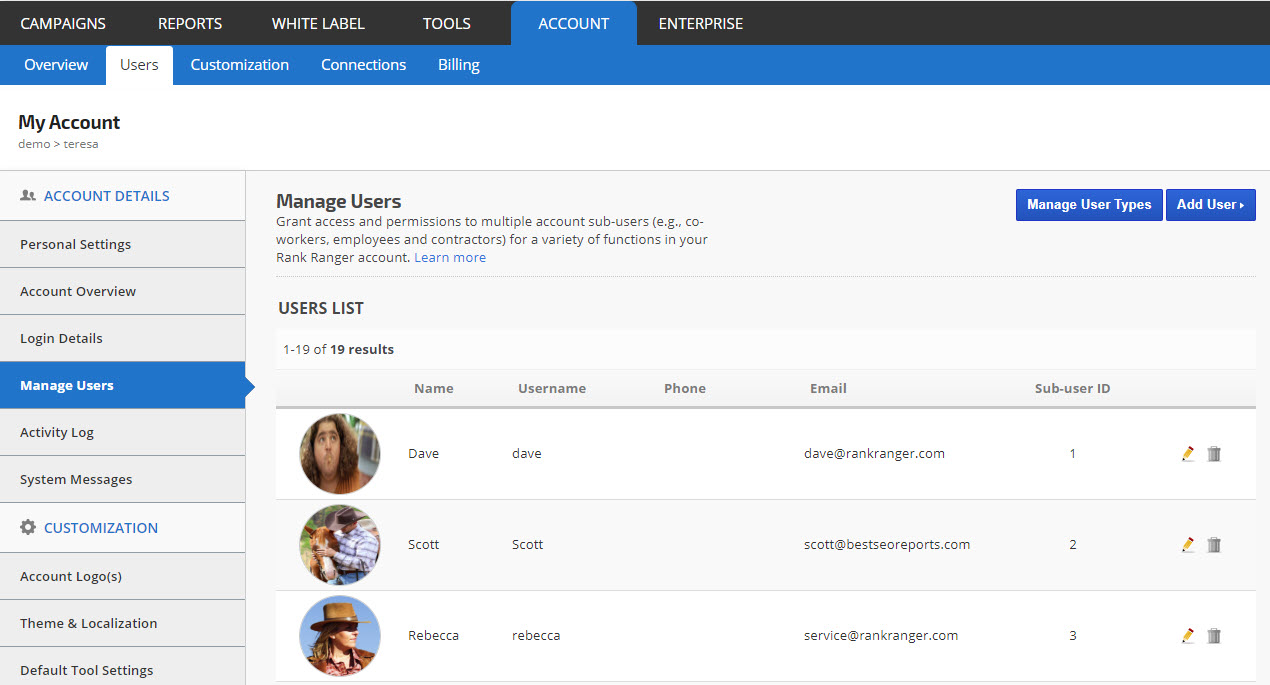This screenshot has width=1270, height=685.
Task: Click trash icon in Scott's row
Action: point(1214,545)
